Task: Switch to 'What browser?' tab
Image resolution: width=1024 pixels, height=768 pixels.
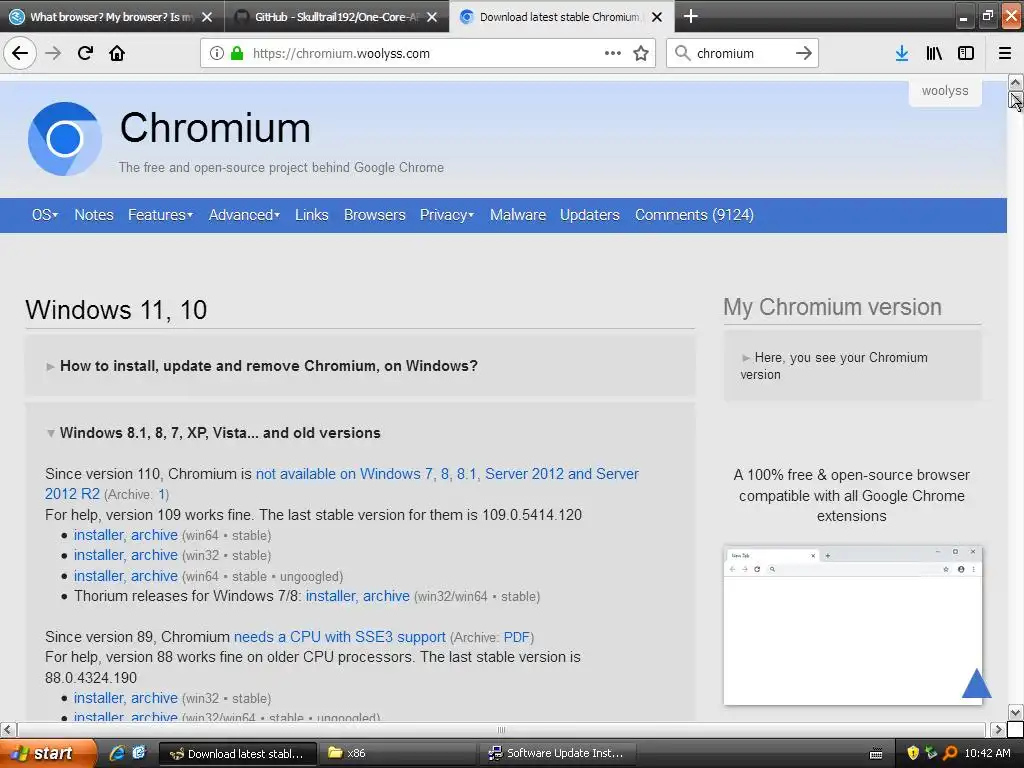Action: (x=102, y=17)
